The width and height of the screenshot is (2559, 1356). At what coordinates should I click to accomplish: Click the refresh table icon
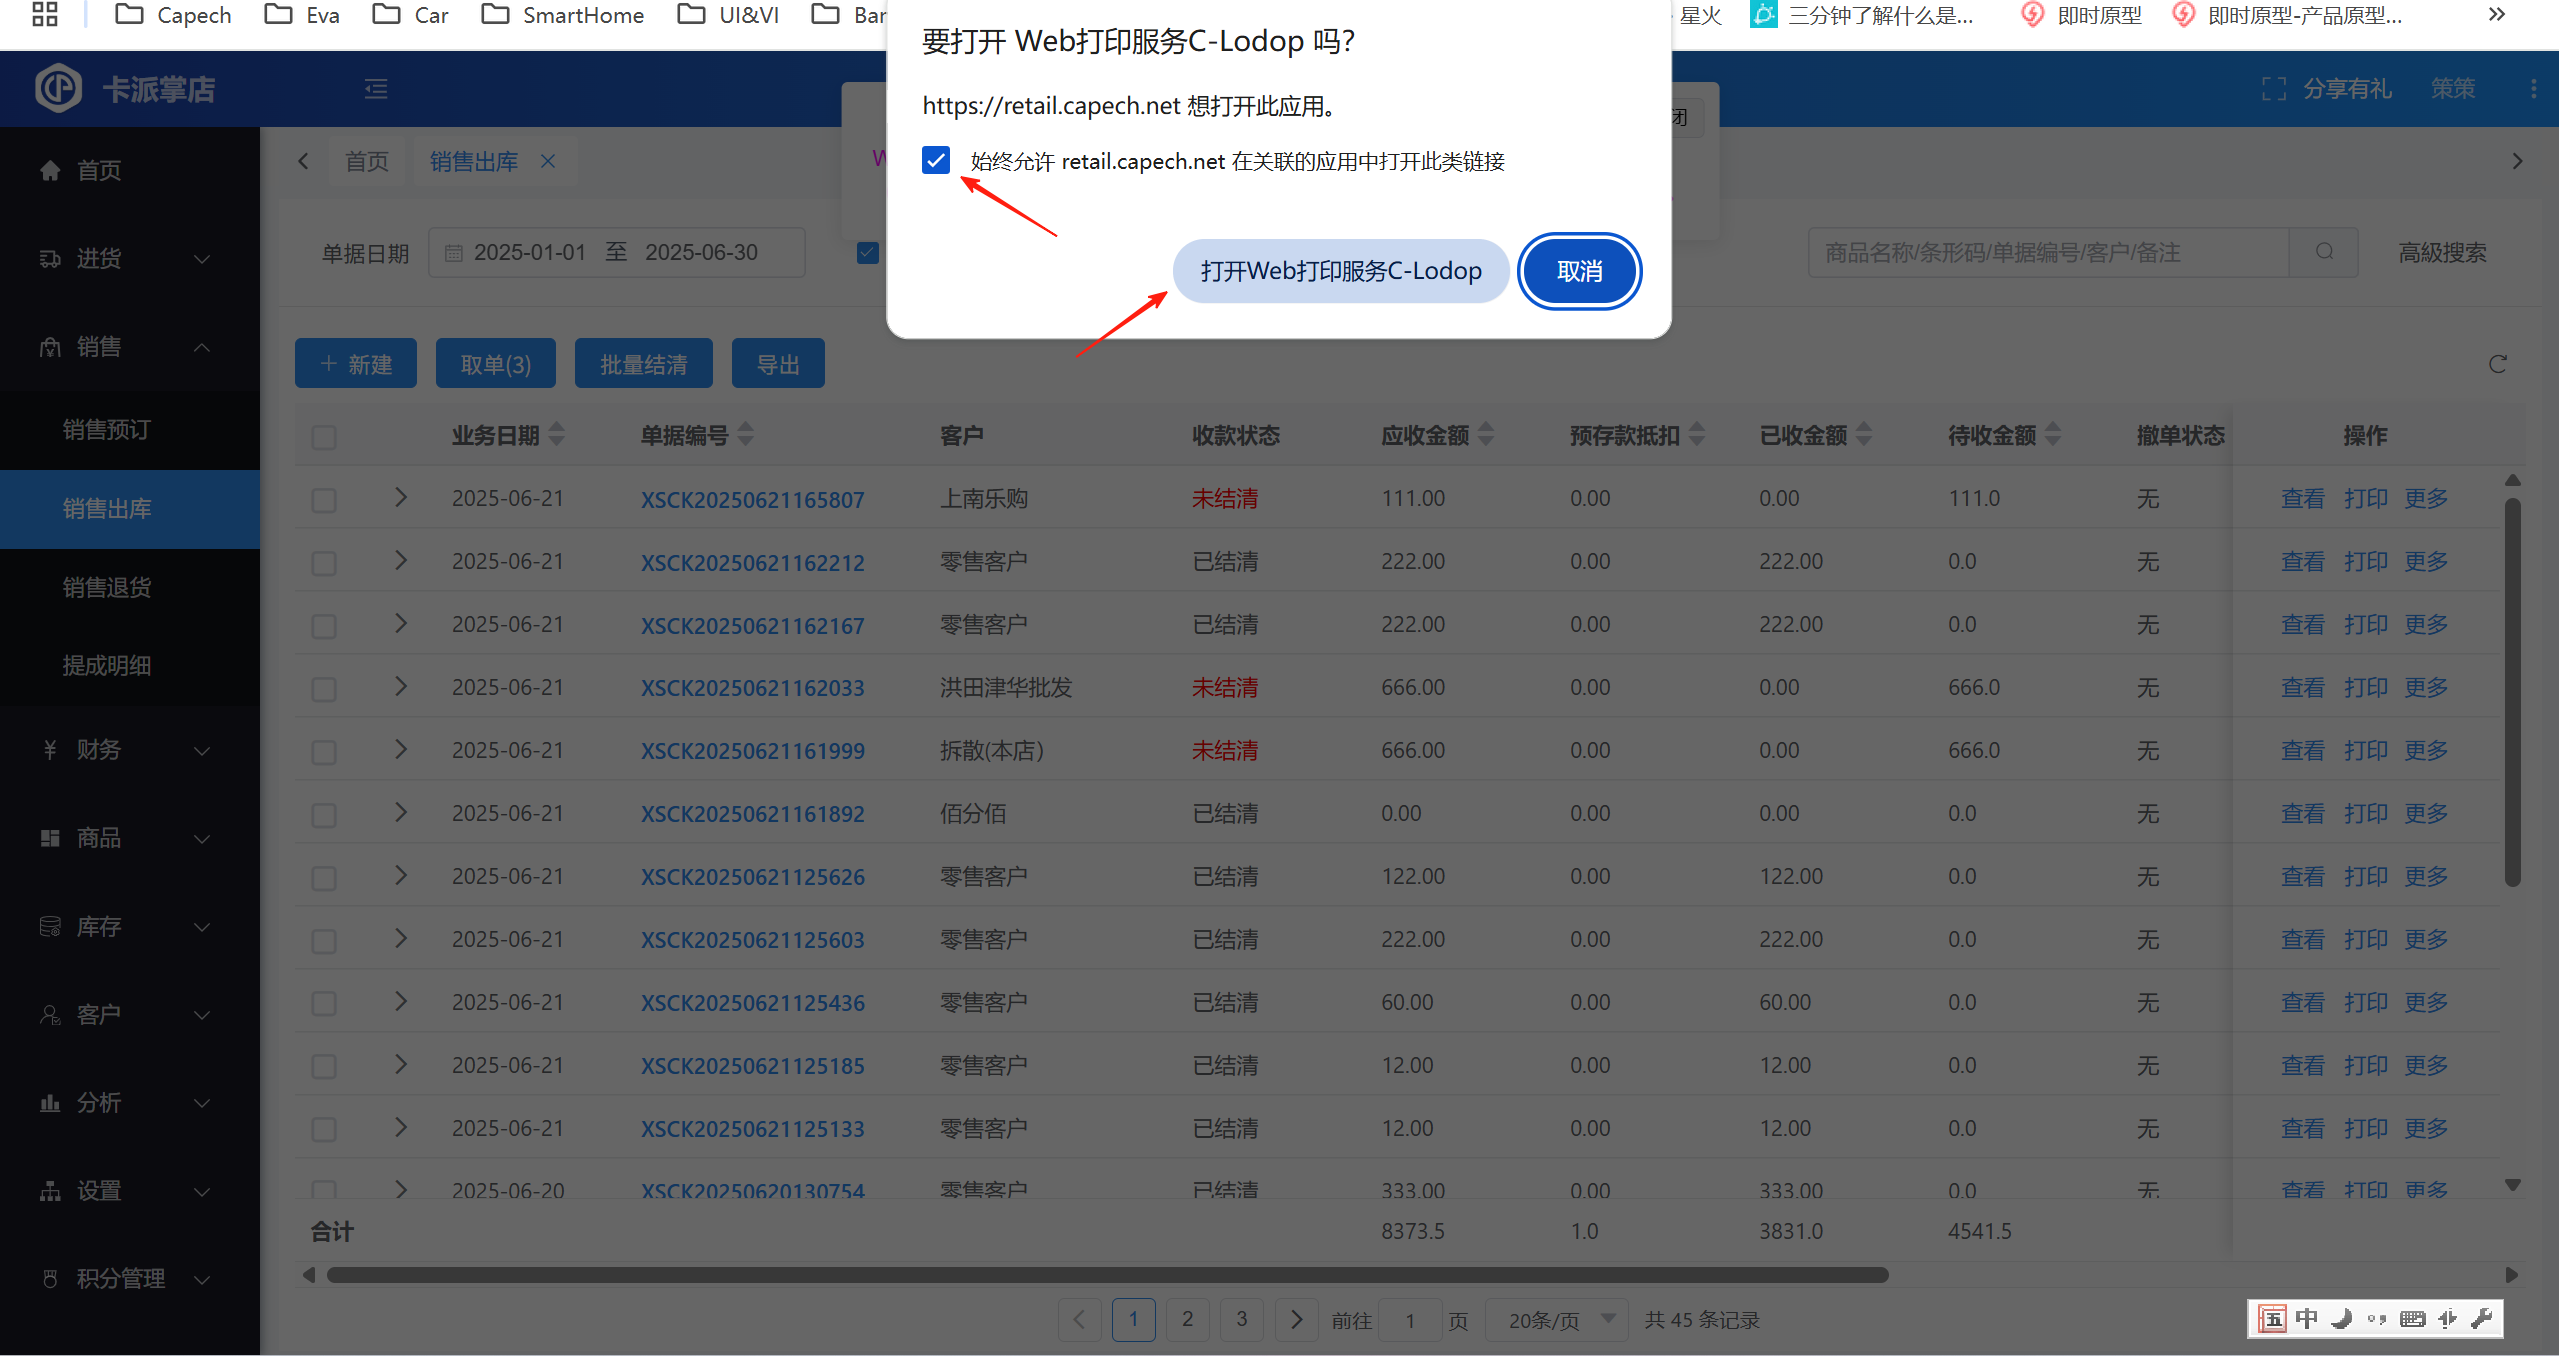(x=2497, y=364)
